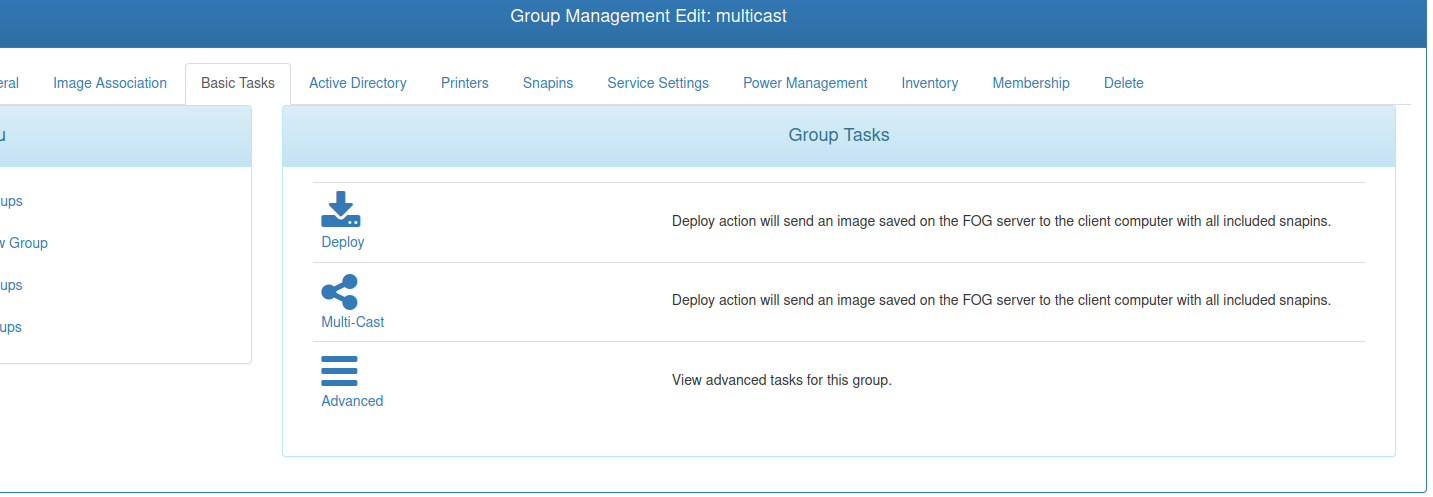Open the Membership tab
Viewport: 1433px width, 497px height.
point(1031,83)
